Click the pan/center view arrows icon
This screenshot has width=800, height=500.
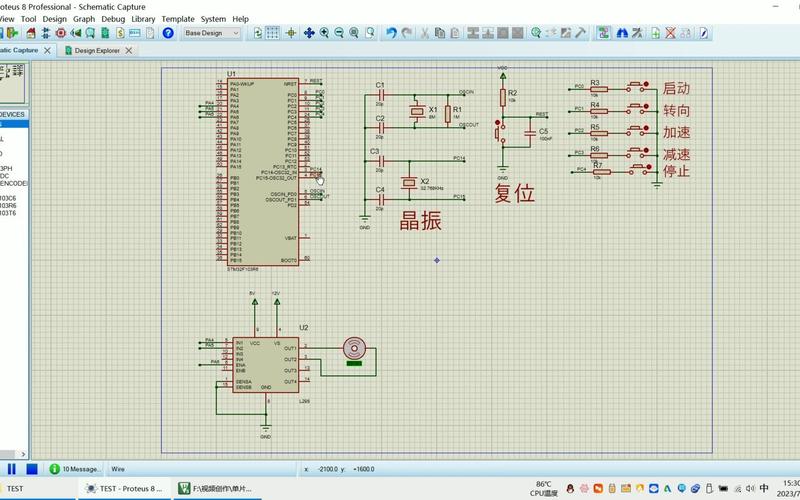tap(309, 33)
